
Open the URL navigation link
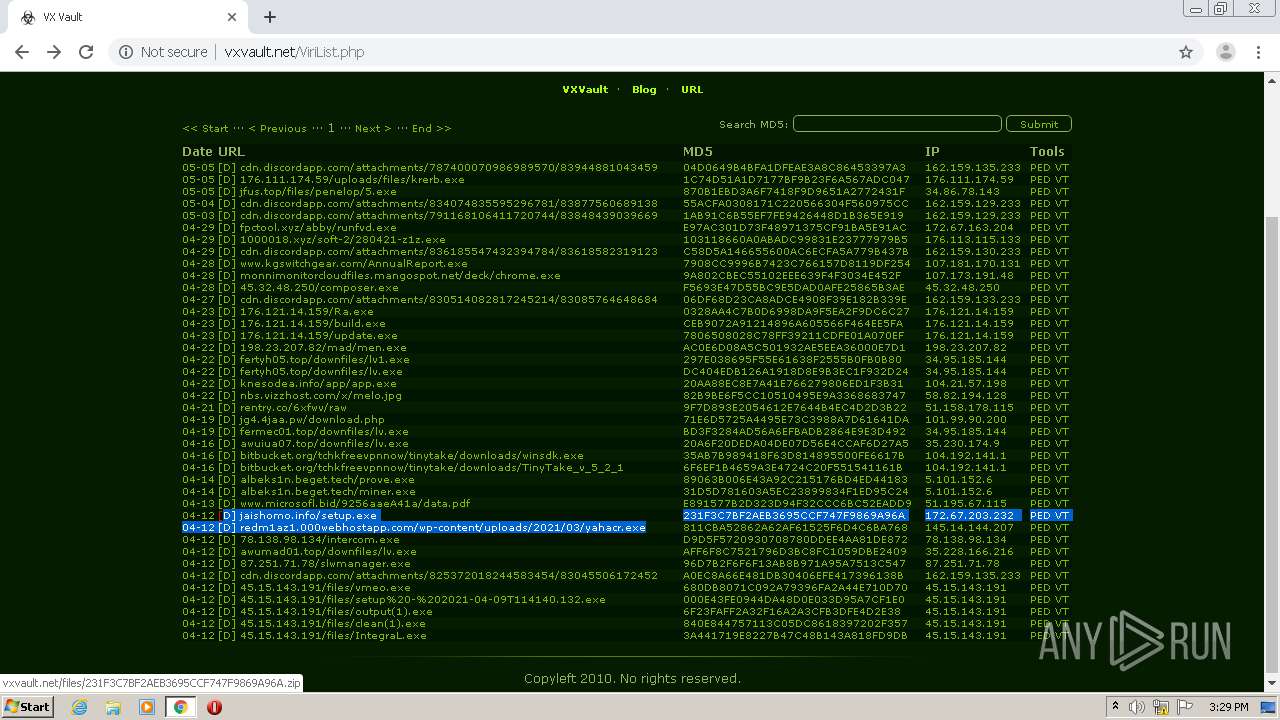692,89
